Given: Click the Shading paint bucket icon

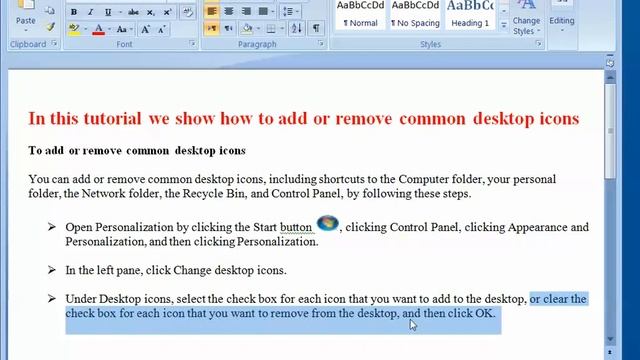Looking at the screenshot, I should (247, 29).
